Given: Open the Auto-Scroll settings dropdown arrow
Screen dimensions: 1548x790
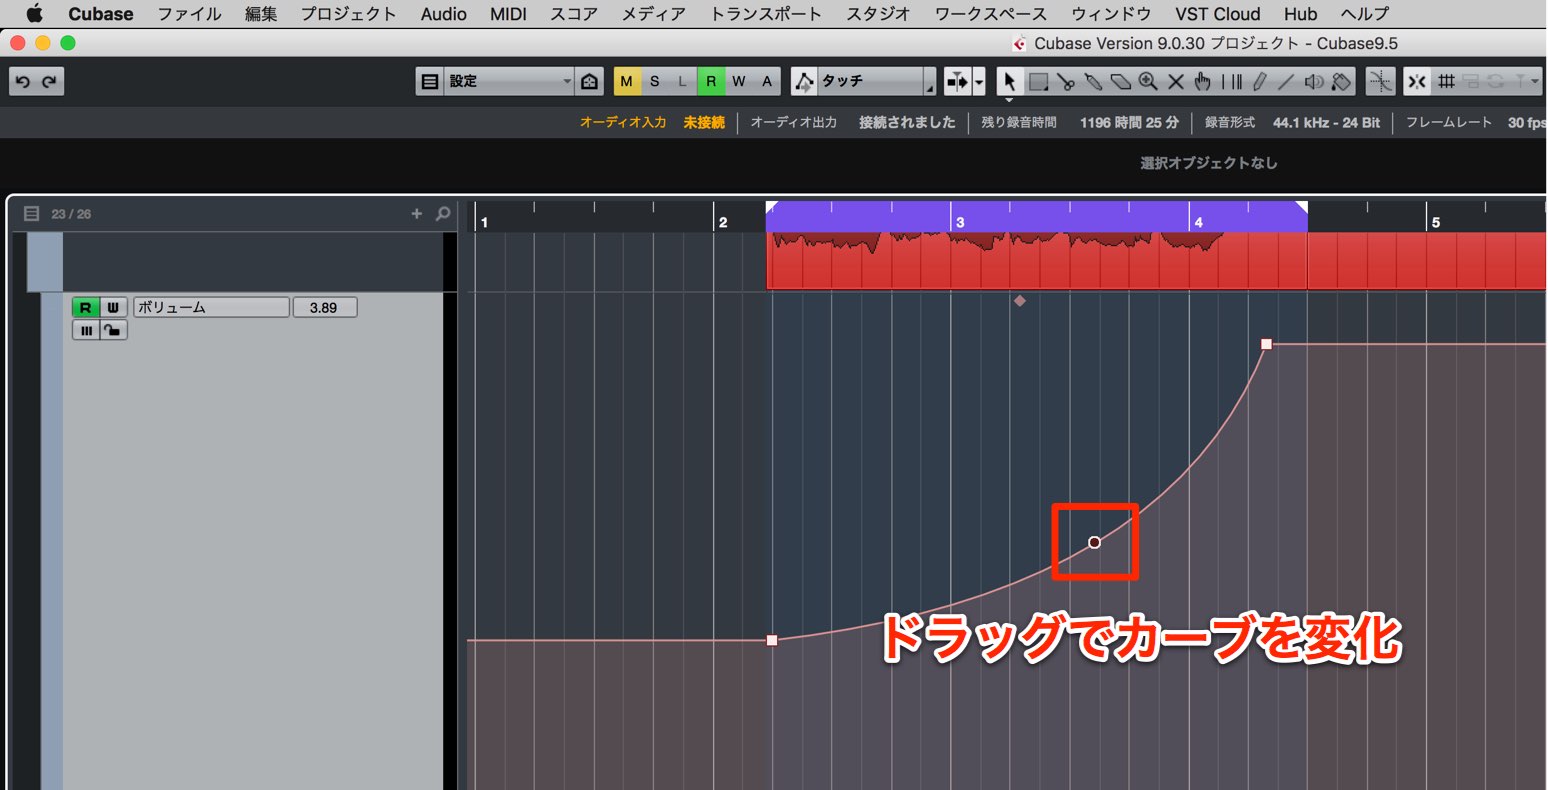Looking at the screenshot, I should [979, 82].
